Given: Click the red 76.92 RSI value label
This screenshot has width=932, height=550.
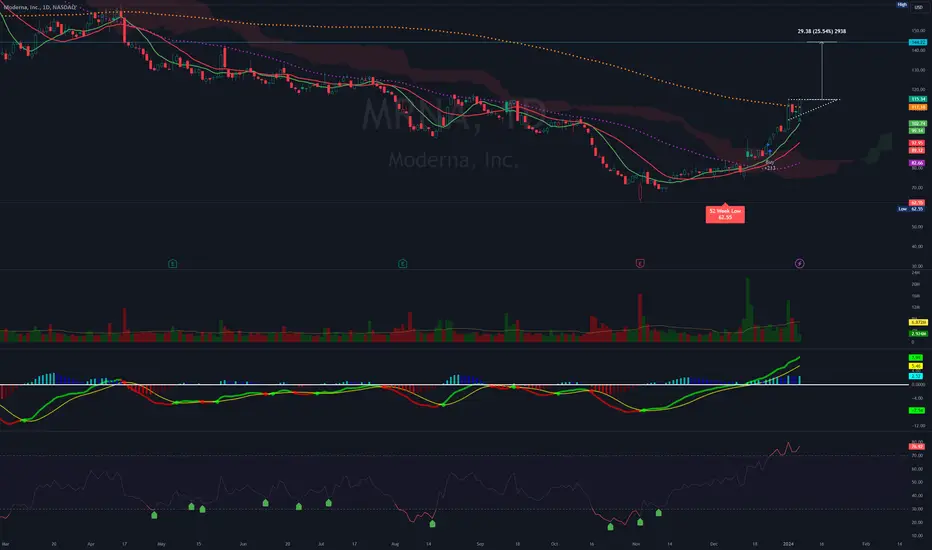Looking at the screenshot, I should click(917, 446).
